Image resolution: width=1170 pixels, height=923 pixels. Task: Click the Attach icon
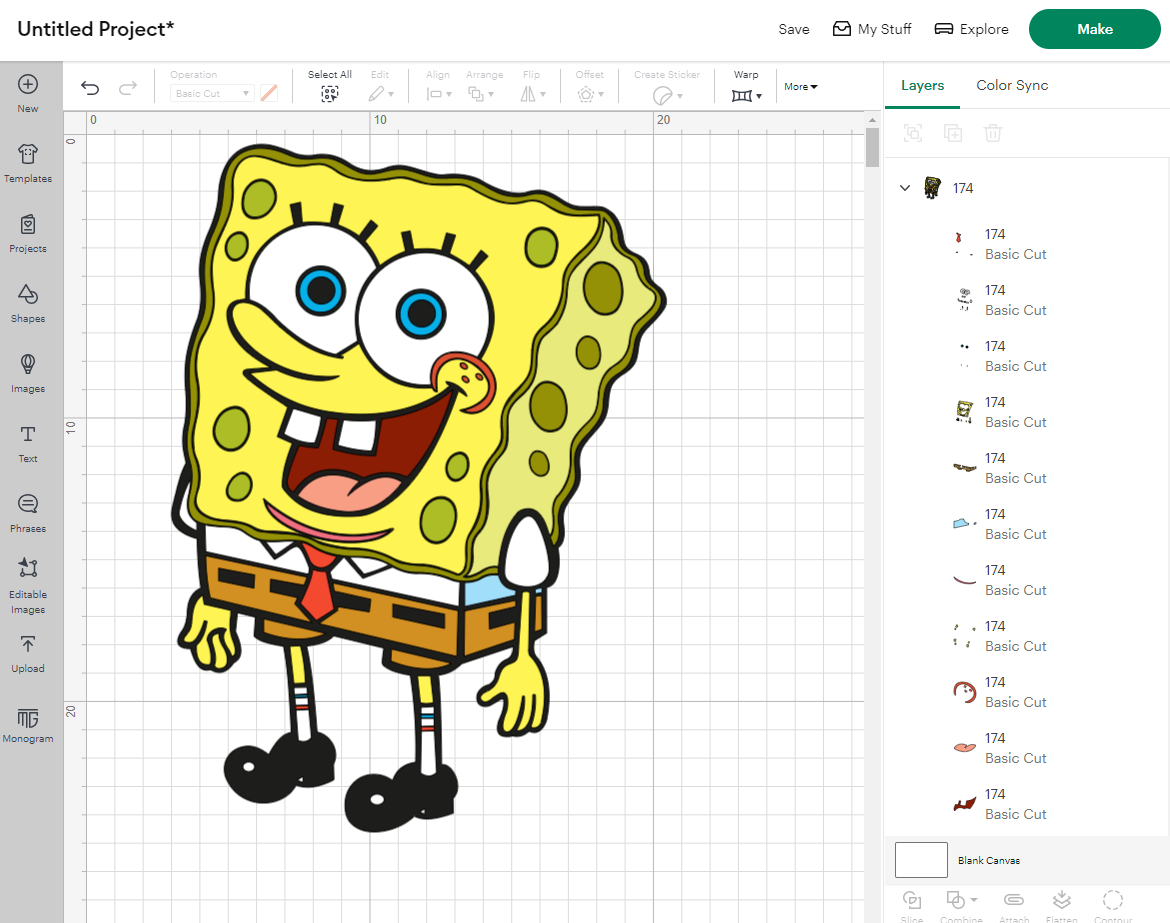point(1014,900)
